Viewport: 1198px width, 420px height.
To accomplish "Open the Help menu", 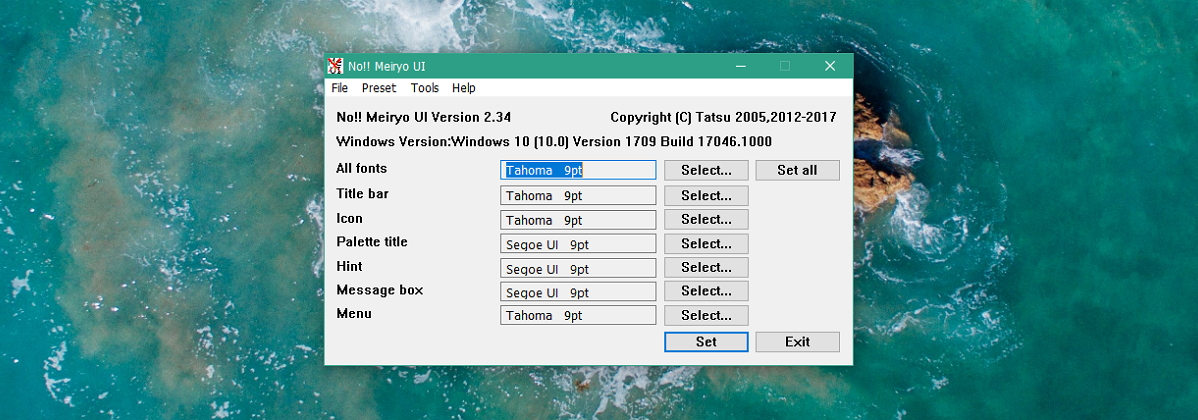I will [464, 88].
